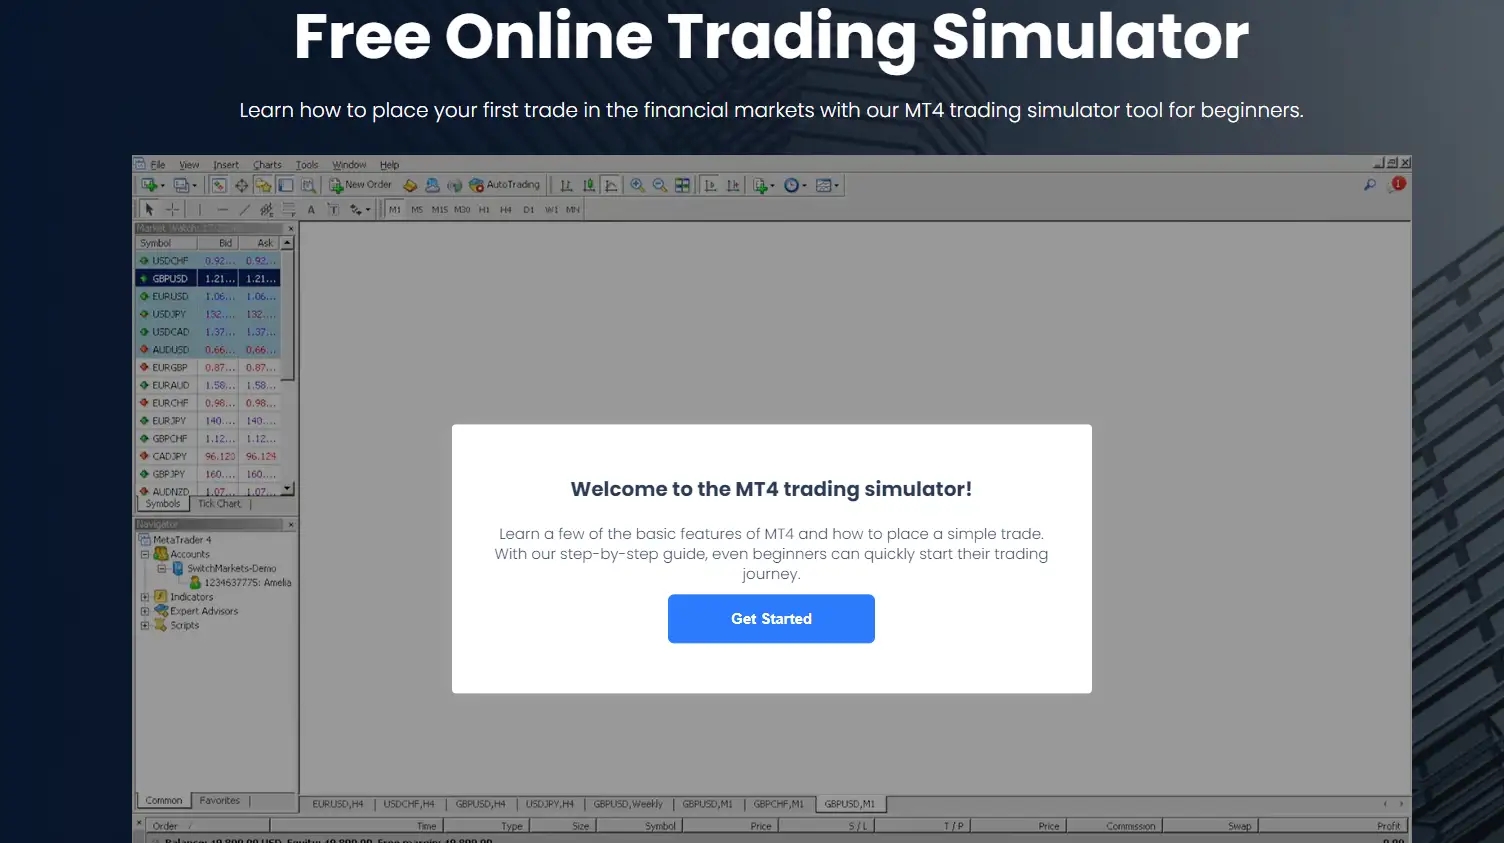The width and height of the screenshot is (1504, 843).
Task: Click the New Order toolbar button
Action: 361,185
